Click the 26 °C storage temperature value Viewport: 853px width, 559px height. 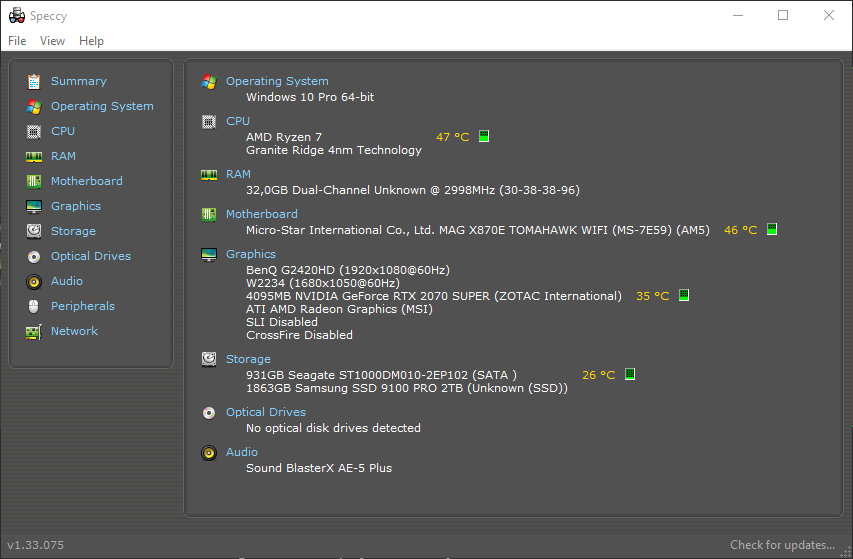(598, 375)
